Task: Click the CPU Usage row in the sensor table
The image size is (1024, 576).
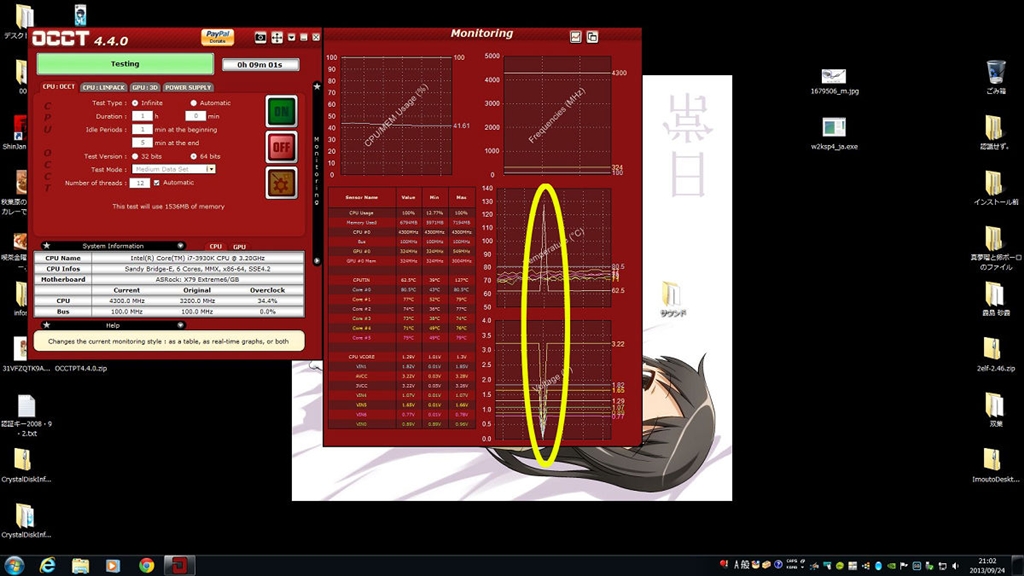Action: tap(401, 213)
